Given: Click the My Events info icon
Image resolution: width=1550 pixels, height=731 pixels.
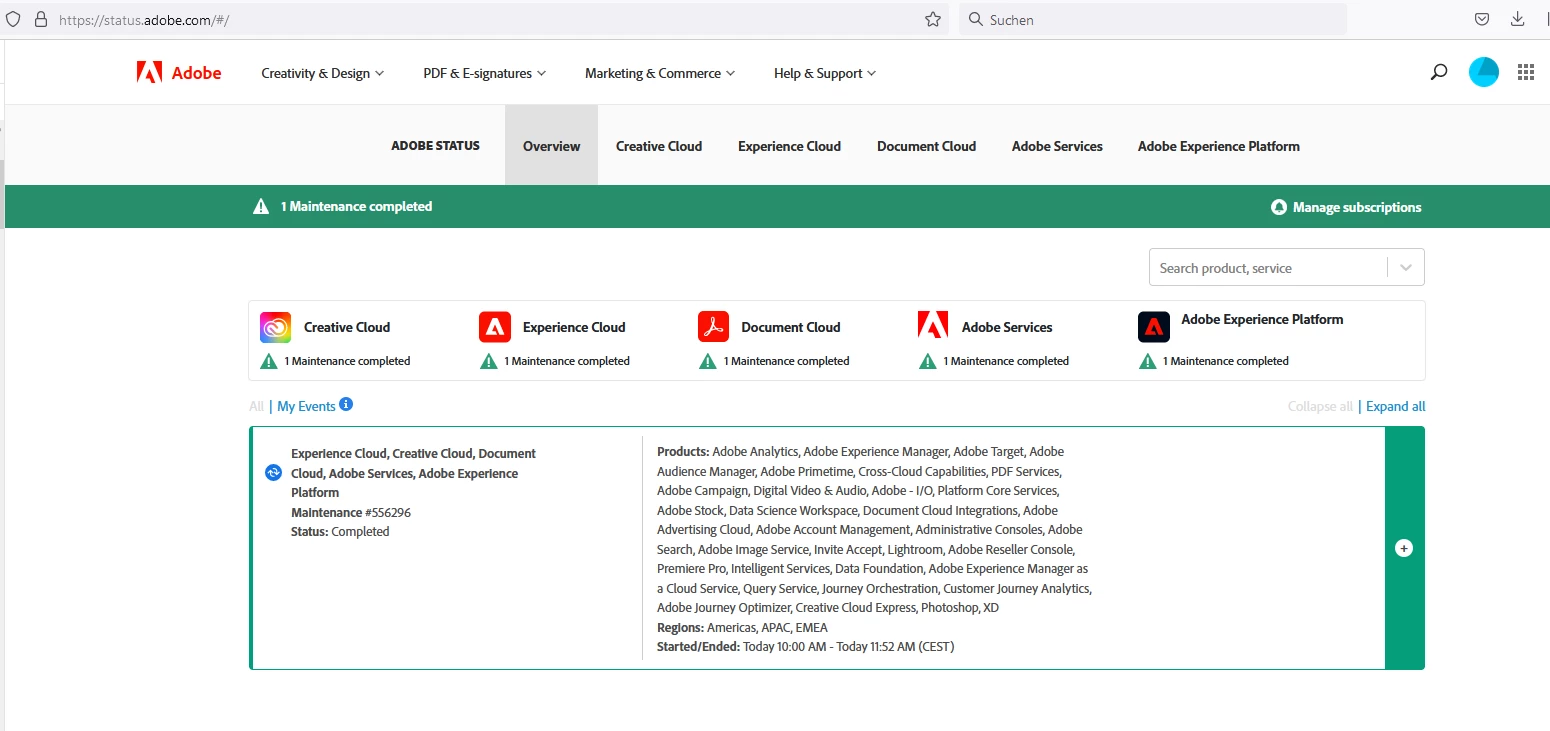Looking at the screenshot, I should coord(346,404).
